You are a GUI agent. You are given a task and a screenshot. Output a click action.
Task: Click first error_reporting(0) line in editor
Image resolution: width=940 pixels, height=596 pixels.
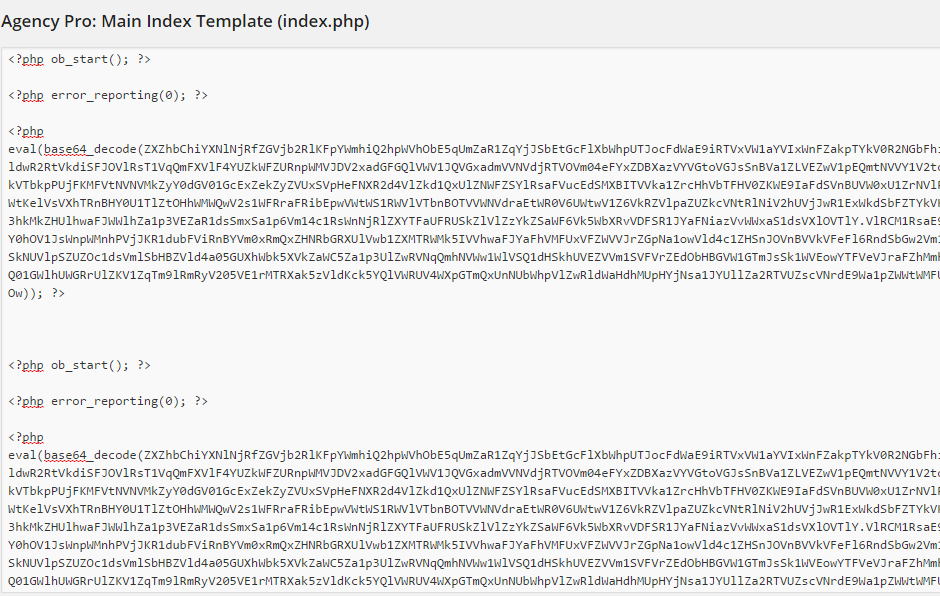point(108,95)
